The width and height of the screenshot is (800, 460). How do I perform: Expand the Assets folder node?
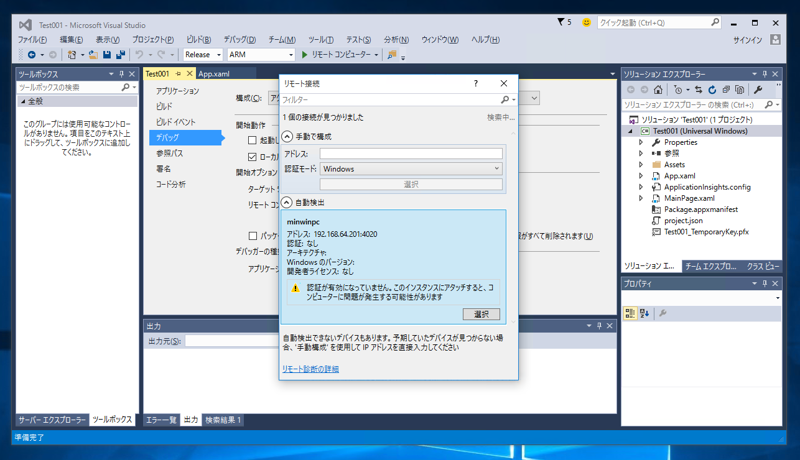click(641, 165)
